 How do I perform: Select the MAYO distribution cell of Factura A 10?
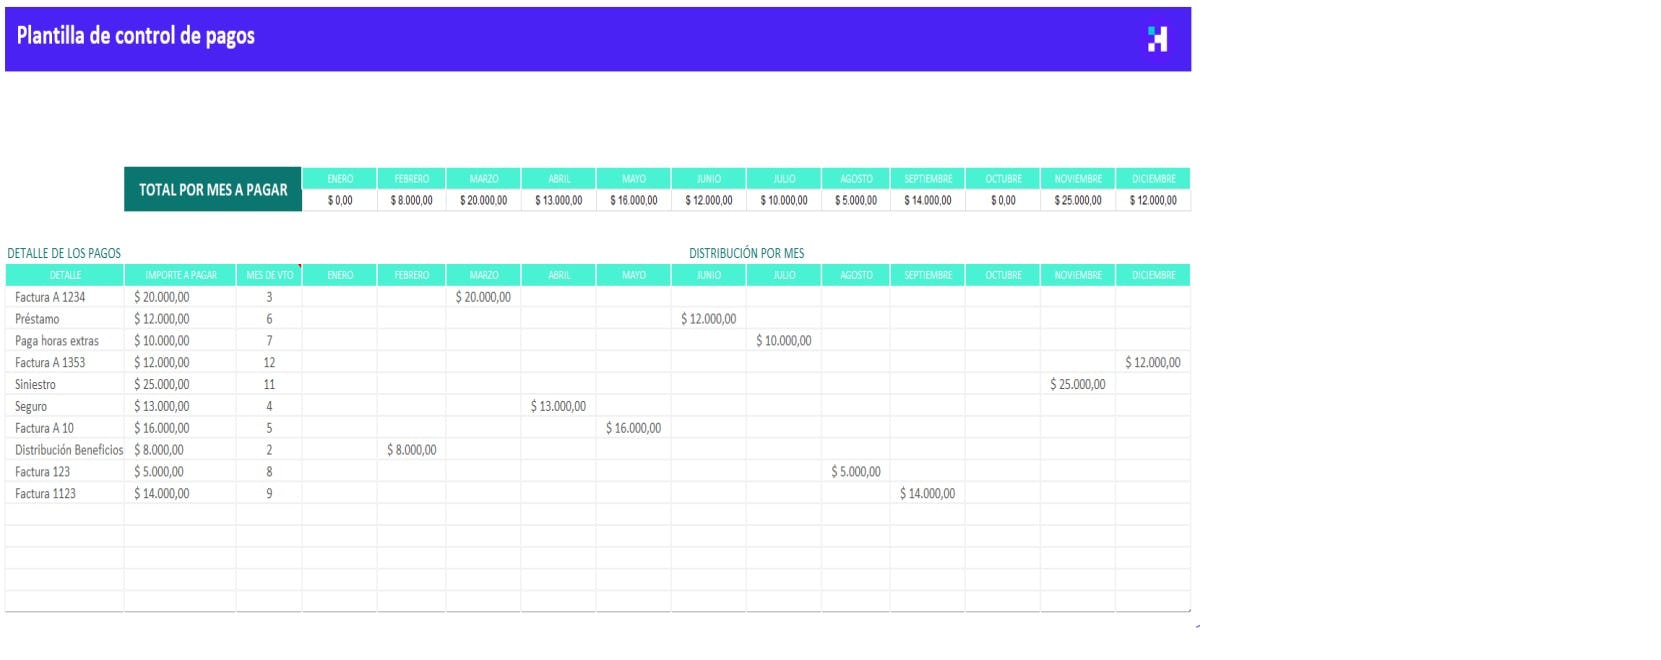pyautogui.click(x=634, y=428)
